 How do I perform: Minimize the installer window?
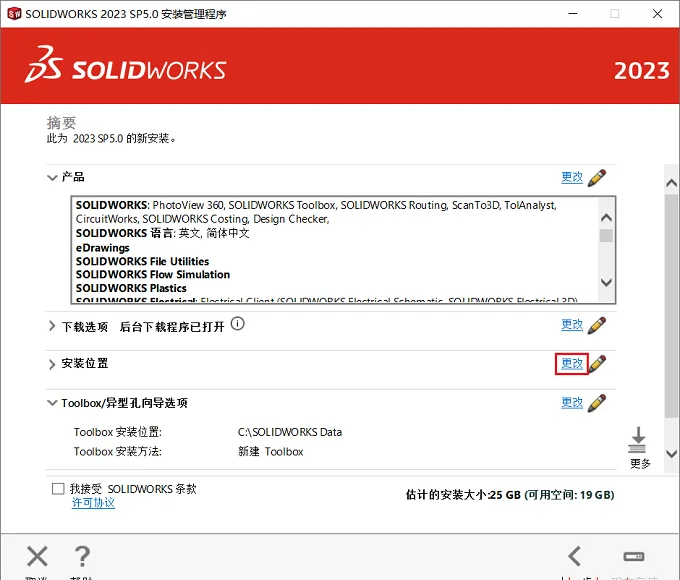click(573, 14)
